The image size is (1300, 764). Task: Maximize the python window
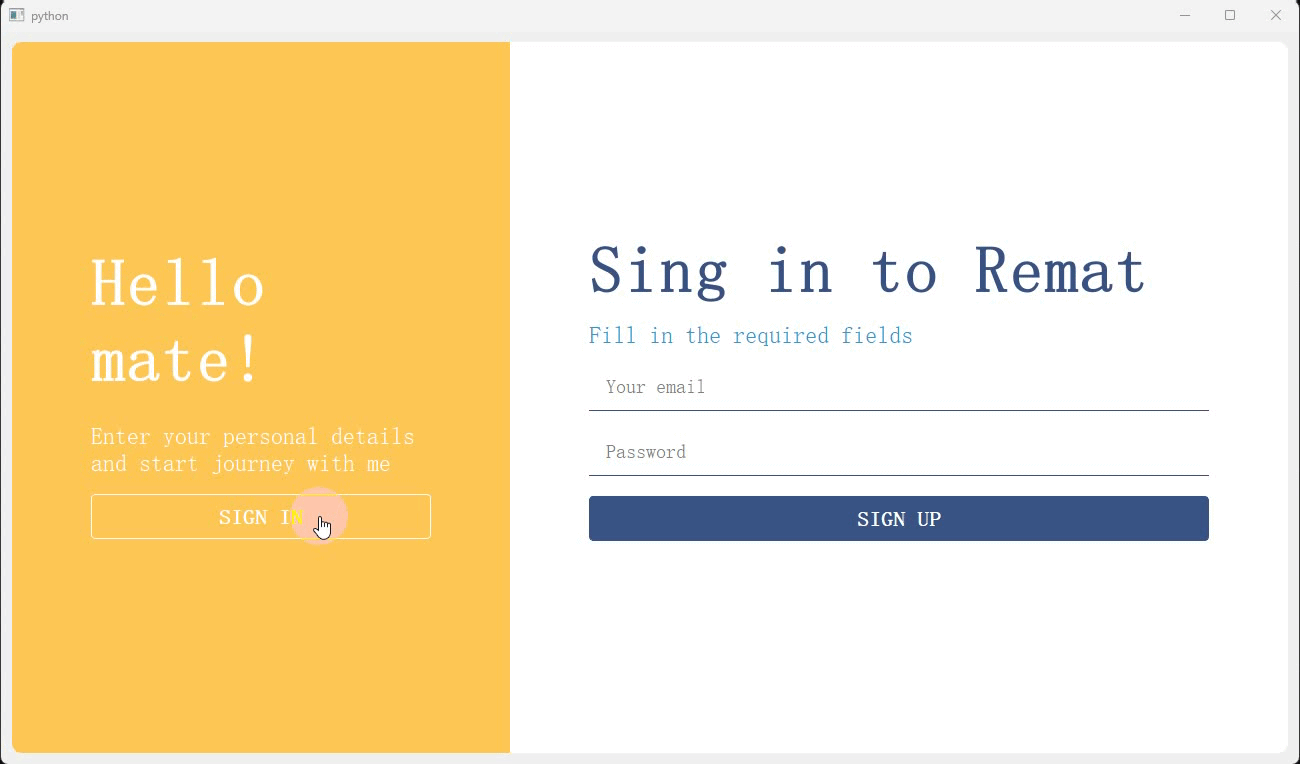point(1230,15)
